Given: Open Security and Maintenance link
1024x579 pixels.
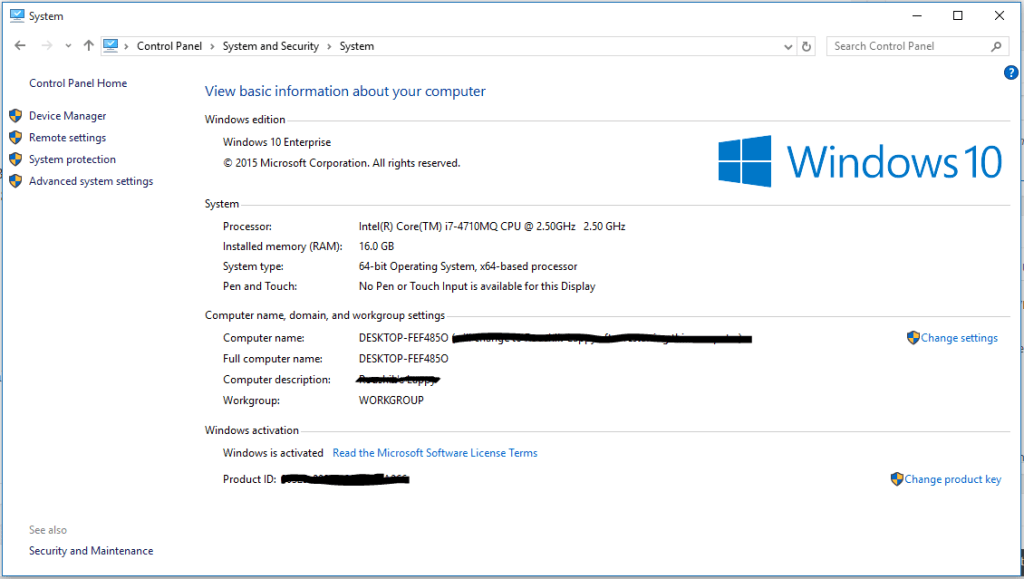Looking at the screenshot, I should 91,551.
